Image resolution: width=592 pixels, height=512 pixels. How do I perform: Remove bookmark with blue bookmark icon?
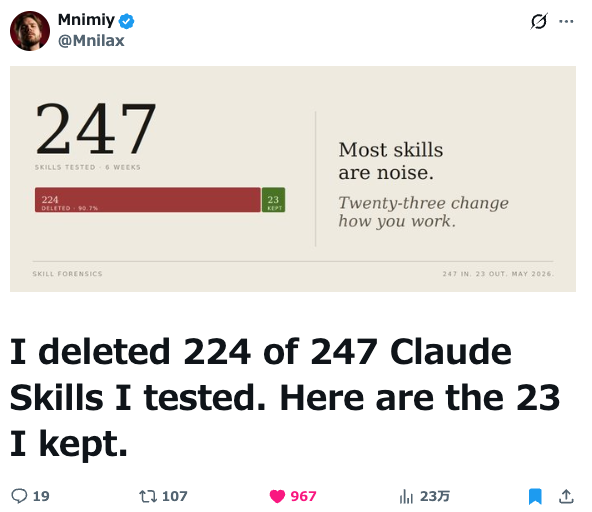coord(535,496)
